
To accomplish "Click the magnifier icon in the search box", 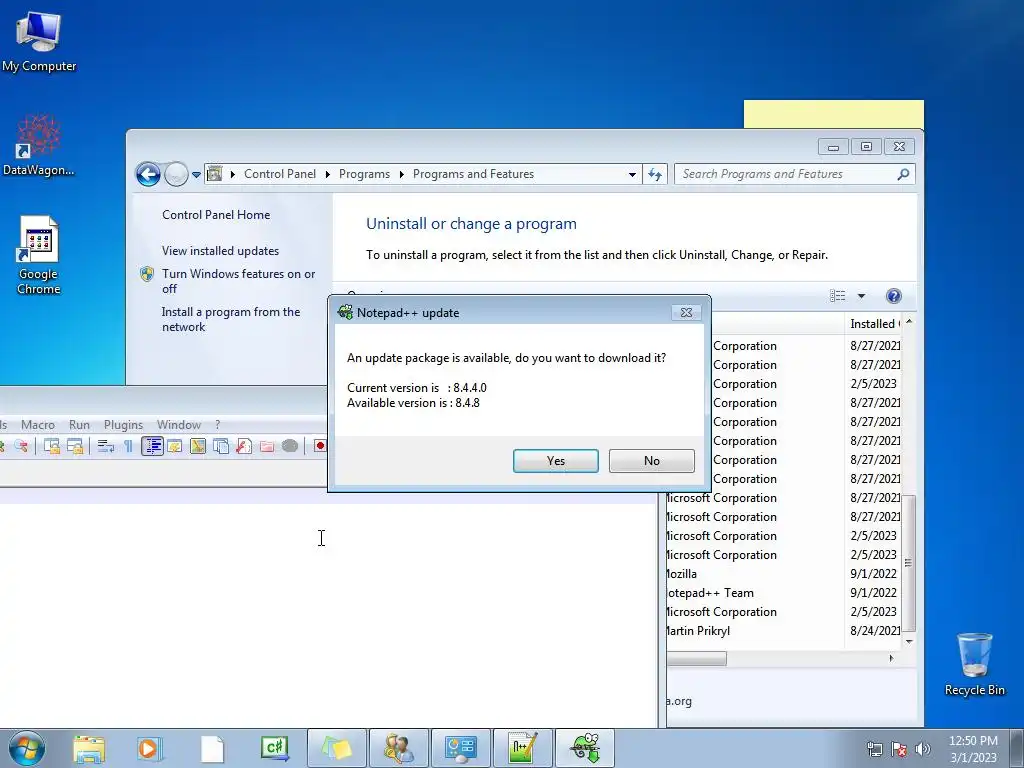I will coord(903,174).
